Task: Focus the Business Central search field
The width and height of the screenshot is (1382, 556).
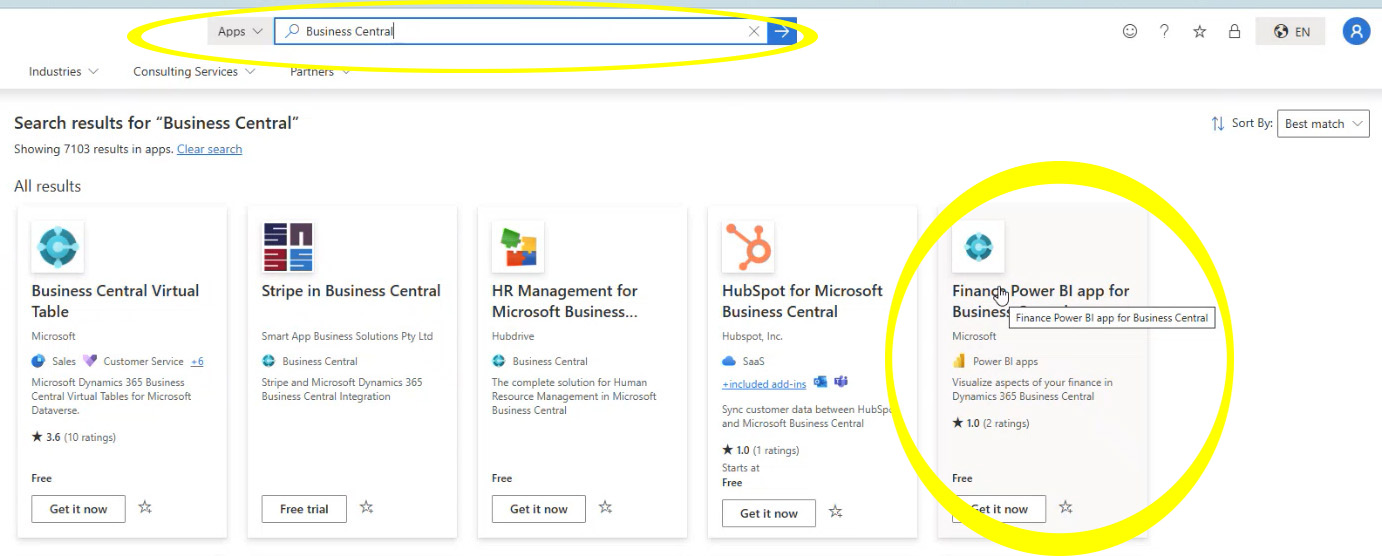Action: click(x=520, y=31)
